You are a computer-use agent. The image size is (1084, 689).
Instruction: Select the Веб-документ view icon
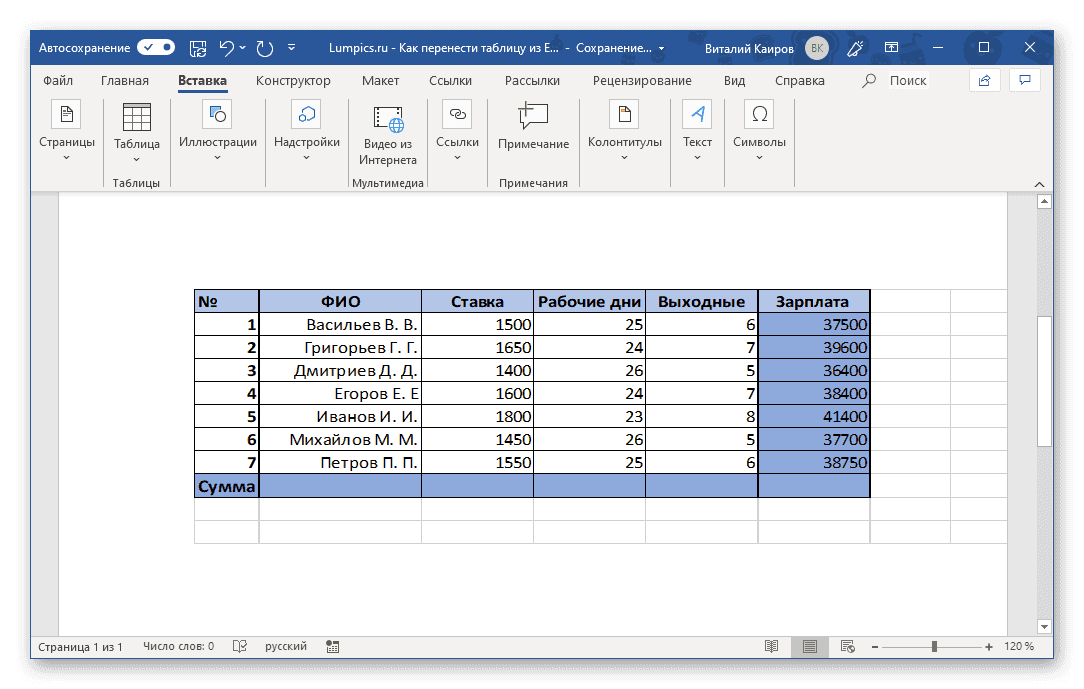click(847, 646)
